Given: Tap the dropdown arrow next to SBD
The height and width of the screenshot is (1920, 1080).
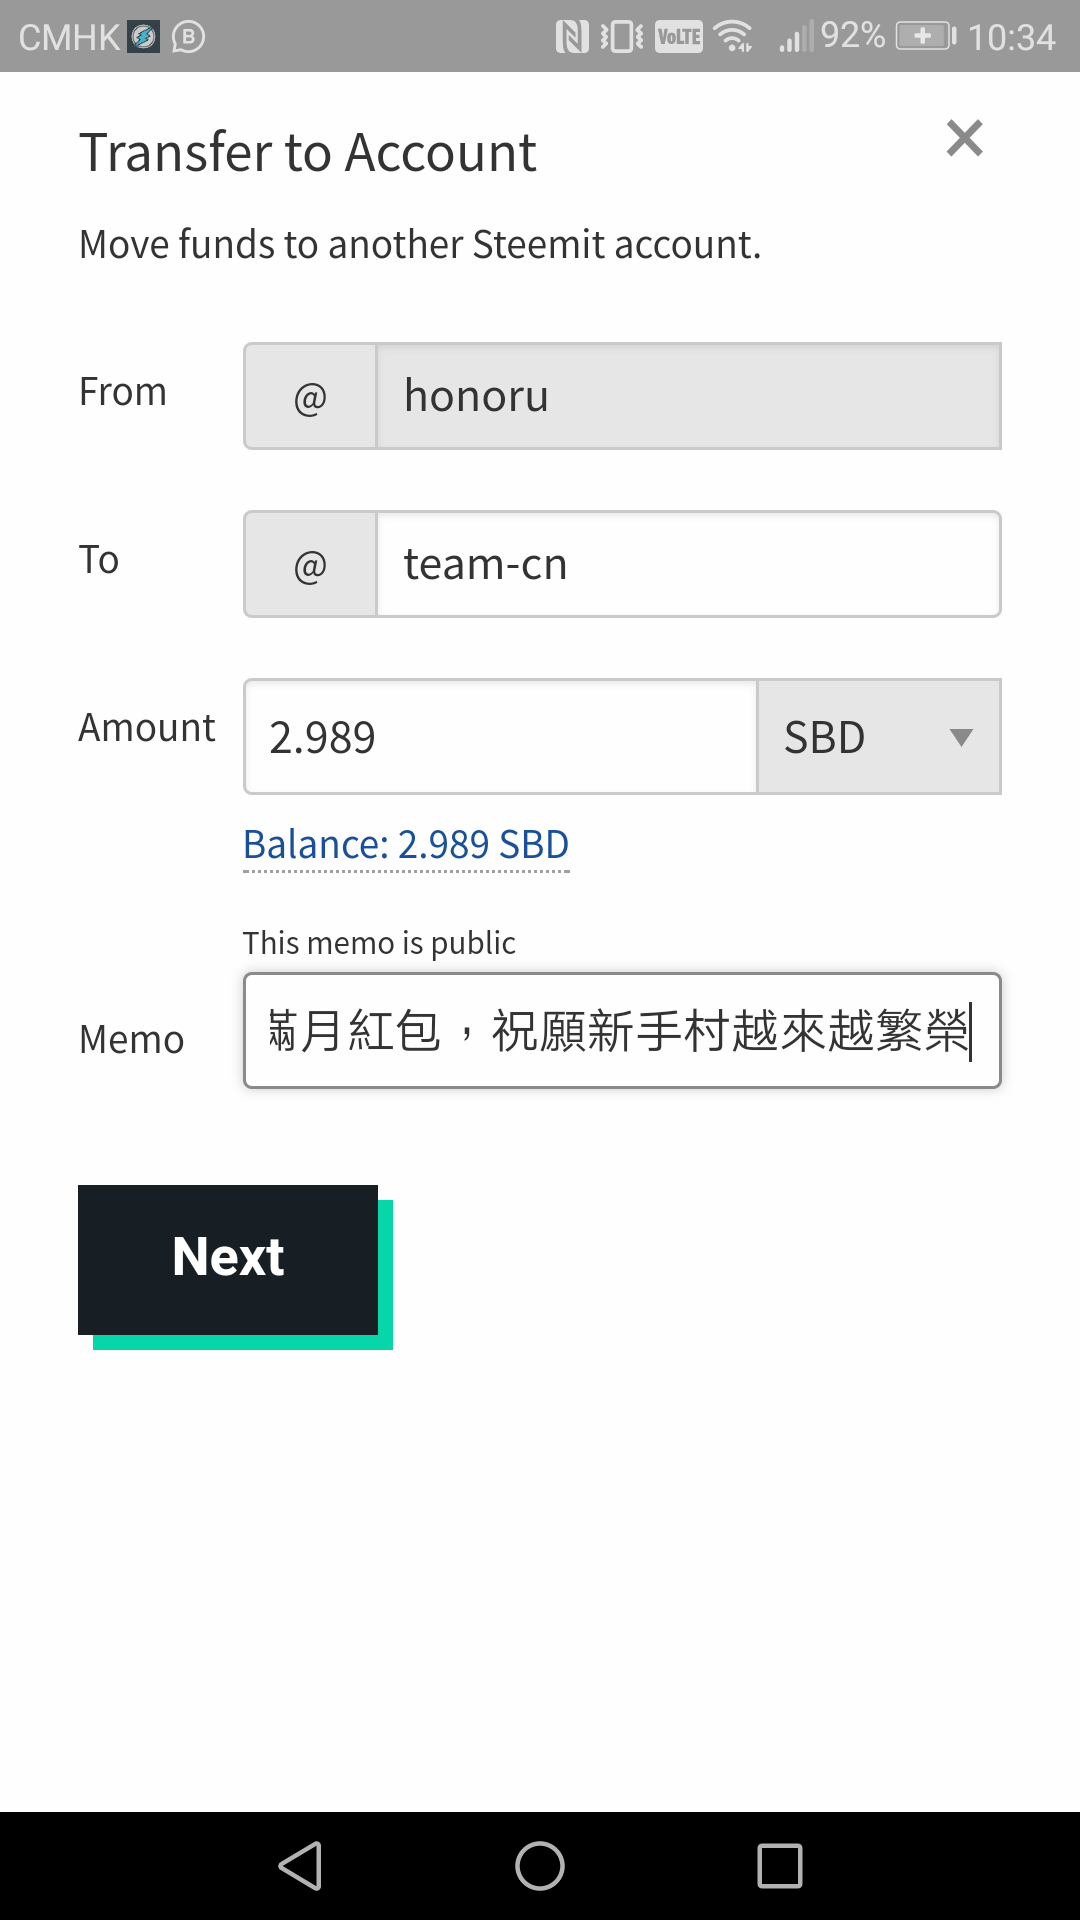Looking at the screenshot, I should tap(961, 737).
